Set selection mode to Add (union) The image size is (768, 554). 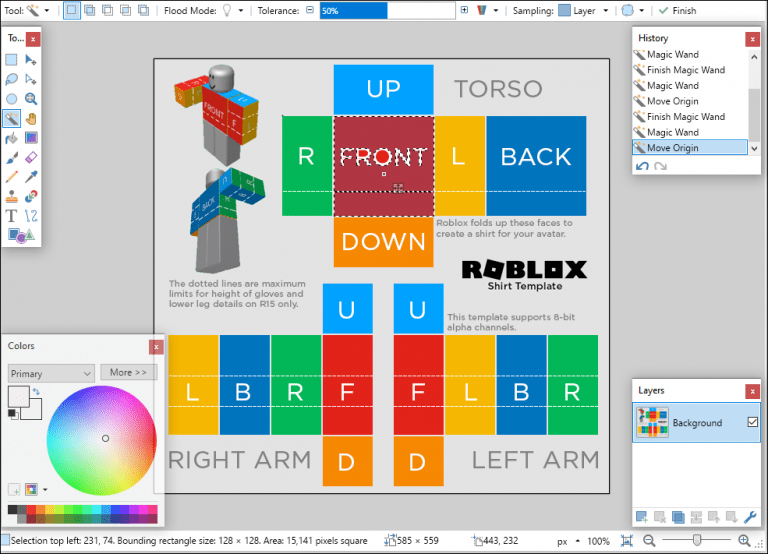90,10
